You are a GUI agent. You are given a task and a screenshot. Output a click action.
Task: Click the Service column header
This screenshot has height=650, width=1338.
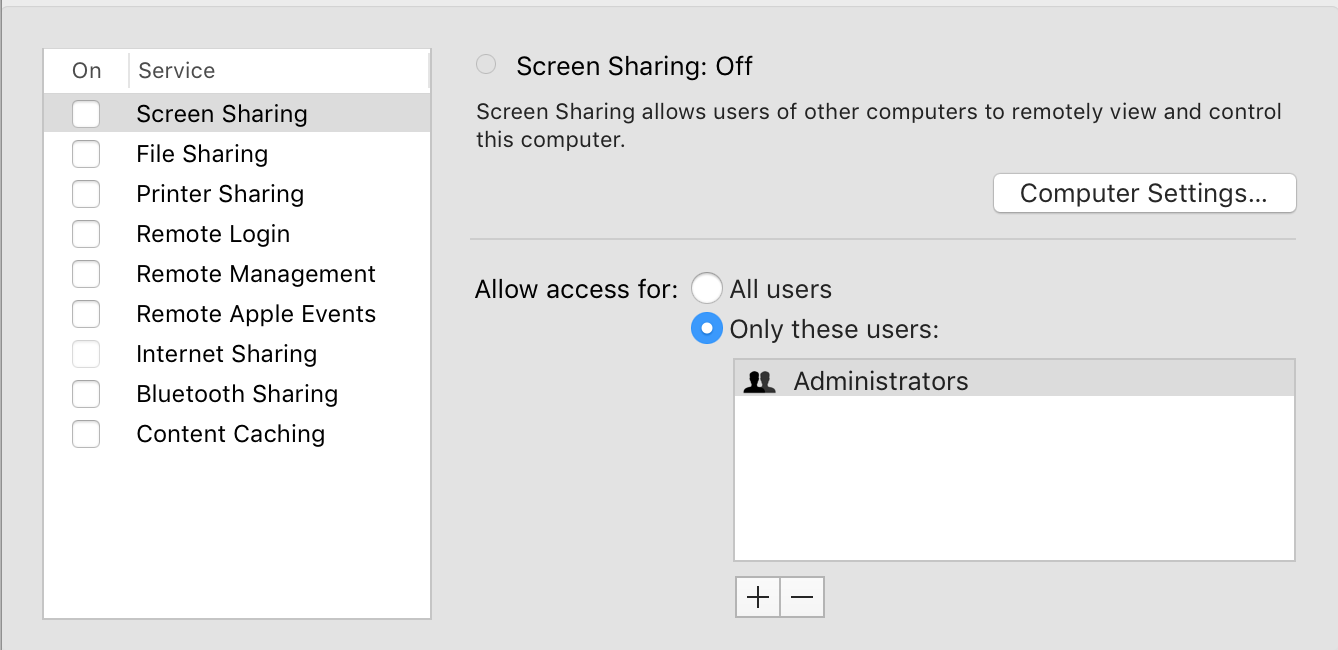pos(177,71)
